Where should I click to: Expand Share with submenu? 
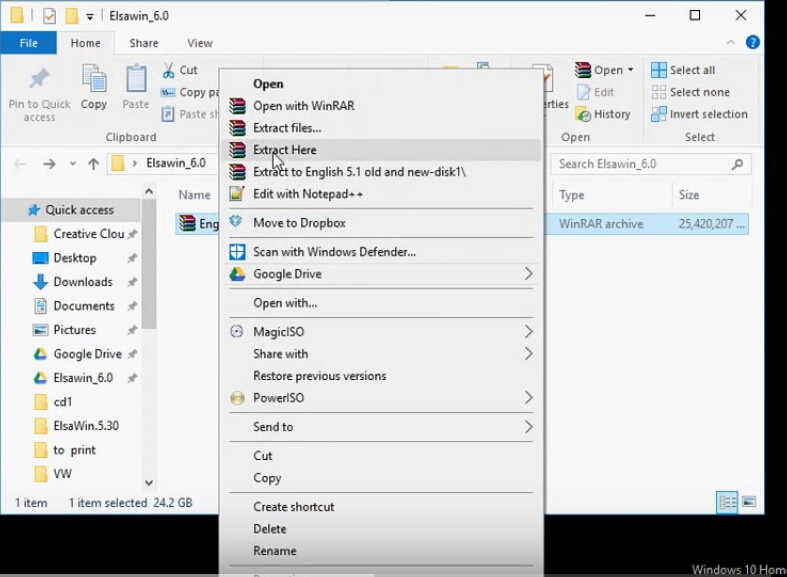pos(528,354)
